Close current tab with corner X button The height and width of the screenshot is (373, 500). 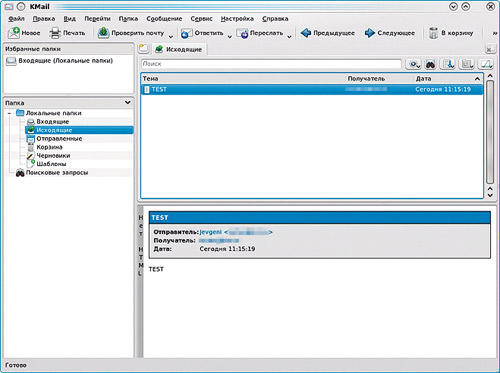tap(489, 49)
